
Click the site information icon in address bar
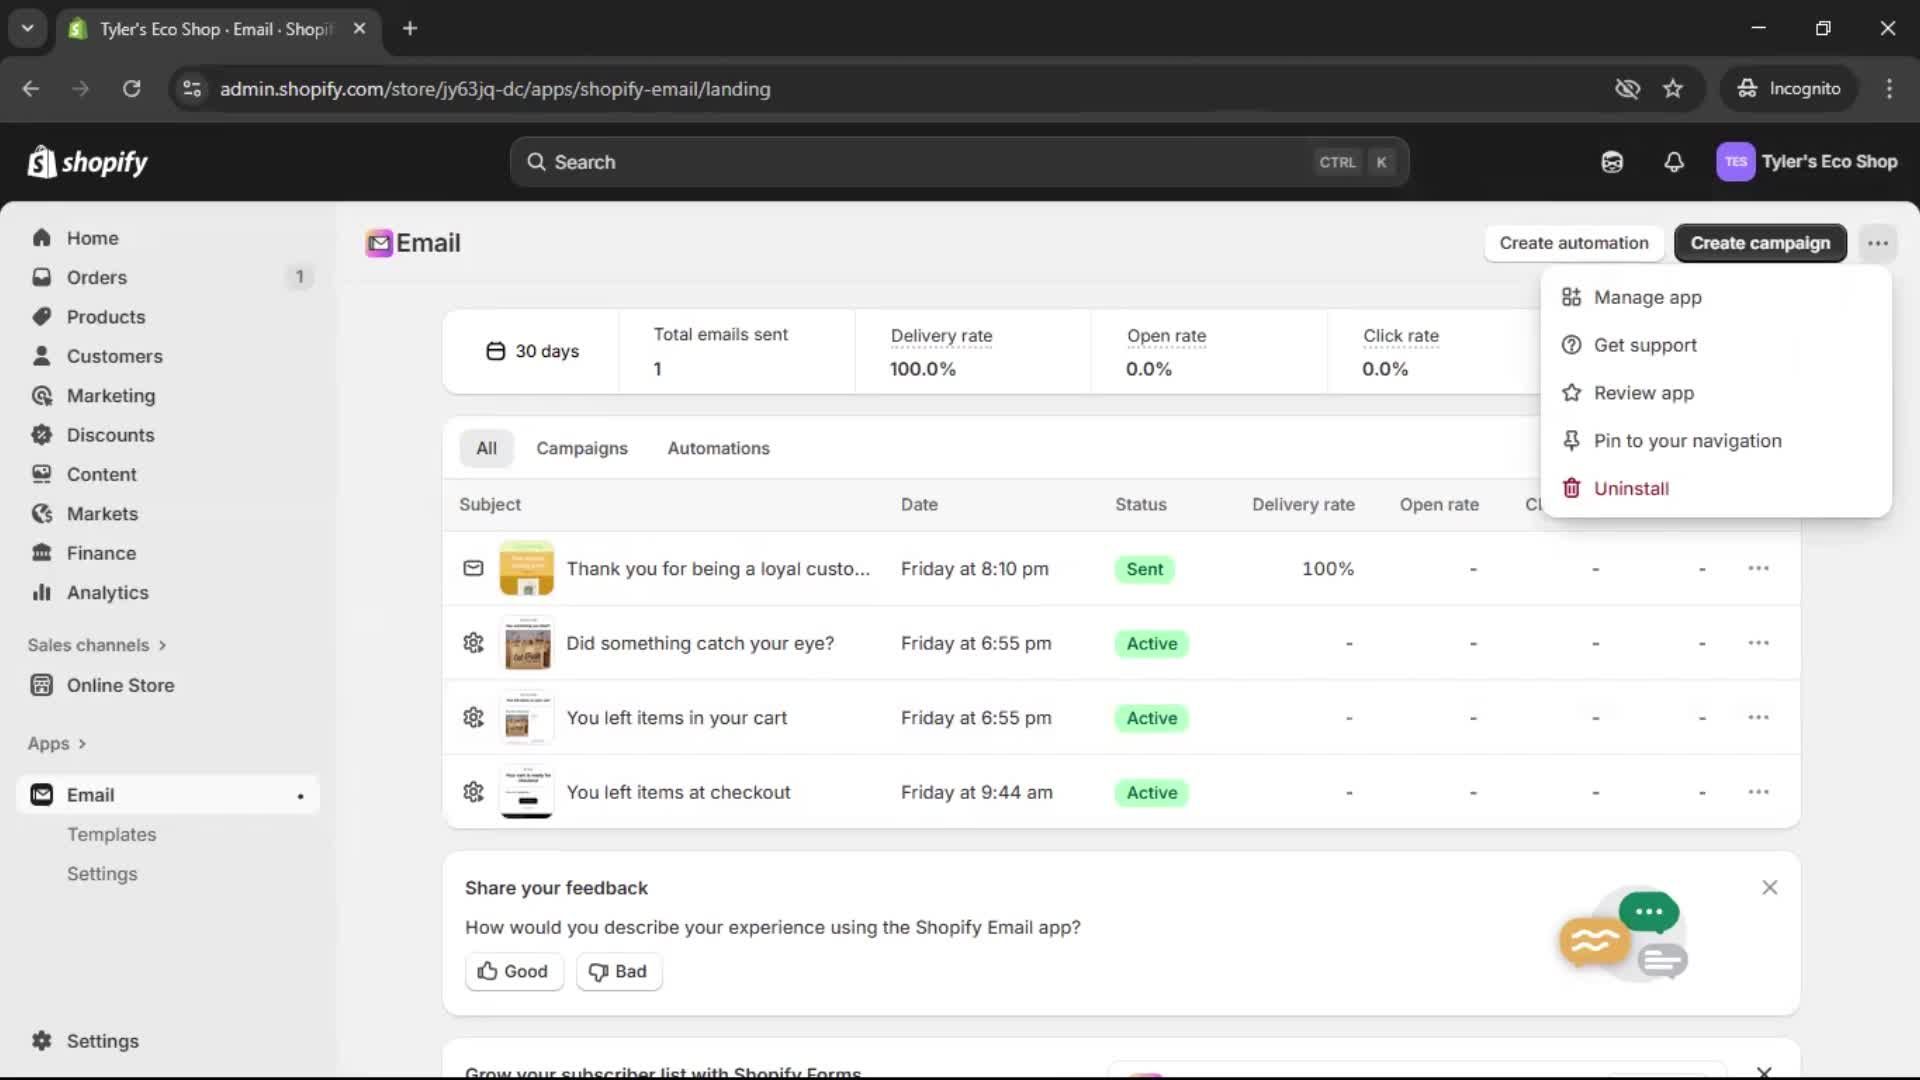tap(192, 89)
